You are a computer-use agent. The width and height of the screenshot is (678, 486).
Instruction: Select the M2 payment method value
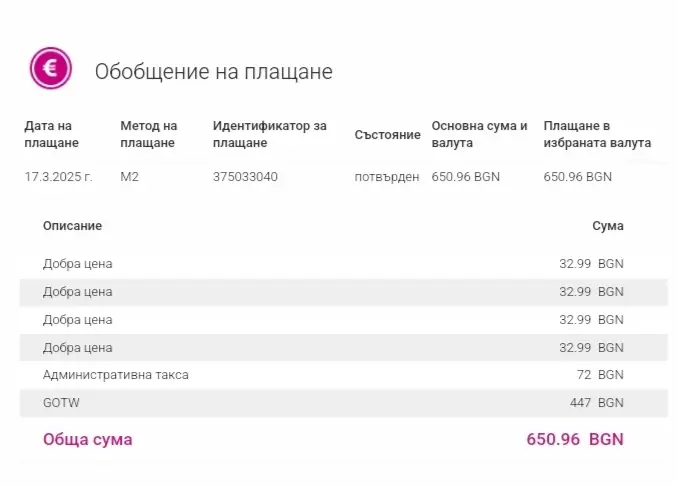tap(129, 177)
